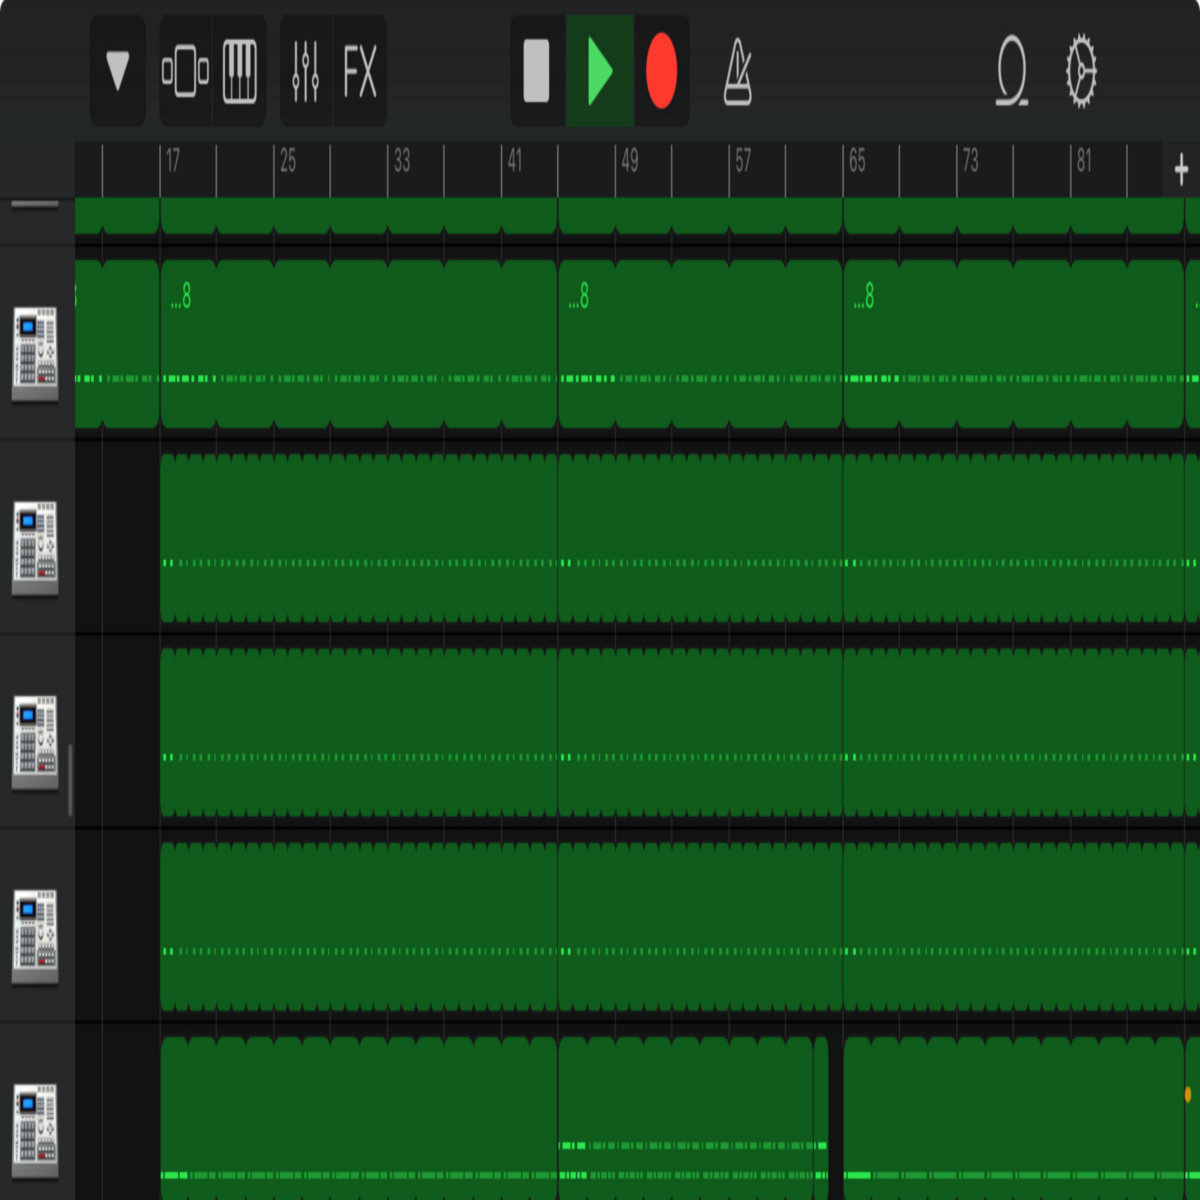Image resolution: width=1200 pixels, height=1200 pixels.
Task: Select drum machine icon of track with "...8" regions
Action: (x=36, y=352)
